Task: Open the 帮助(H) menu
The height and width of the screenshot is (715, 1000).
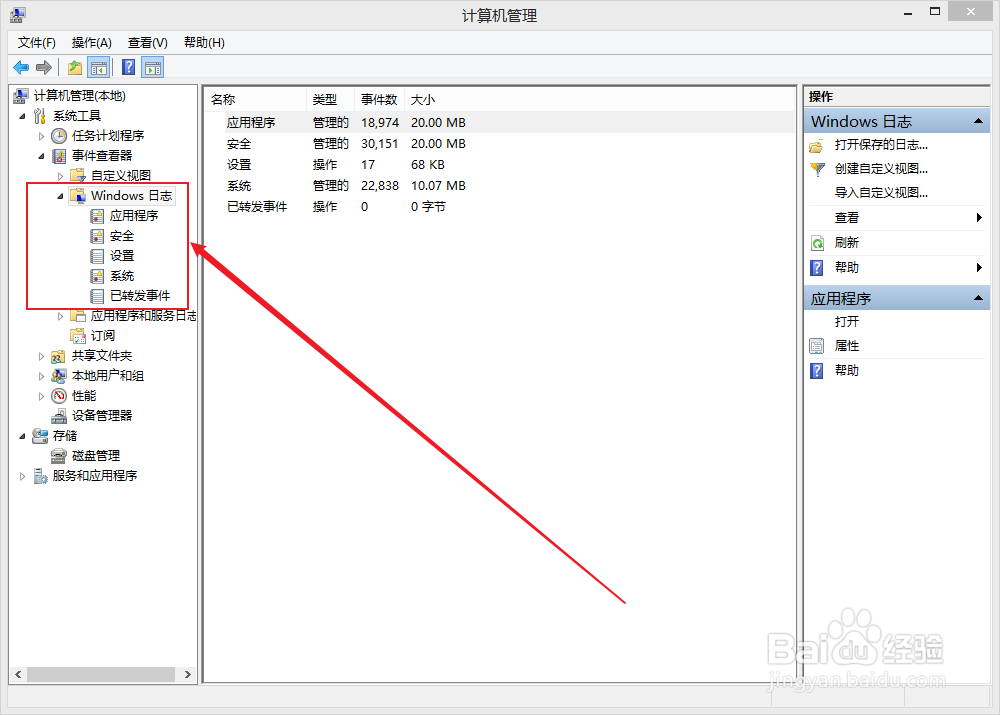Action: tap(204, 43)
